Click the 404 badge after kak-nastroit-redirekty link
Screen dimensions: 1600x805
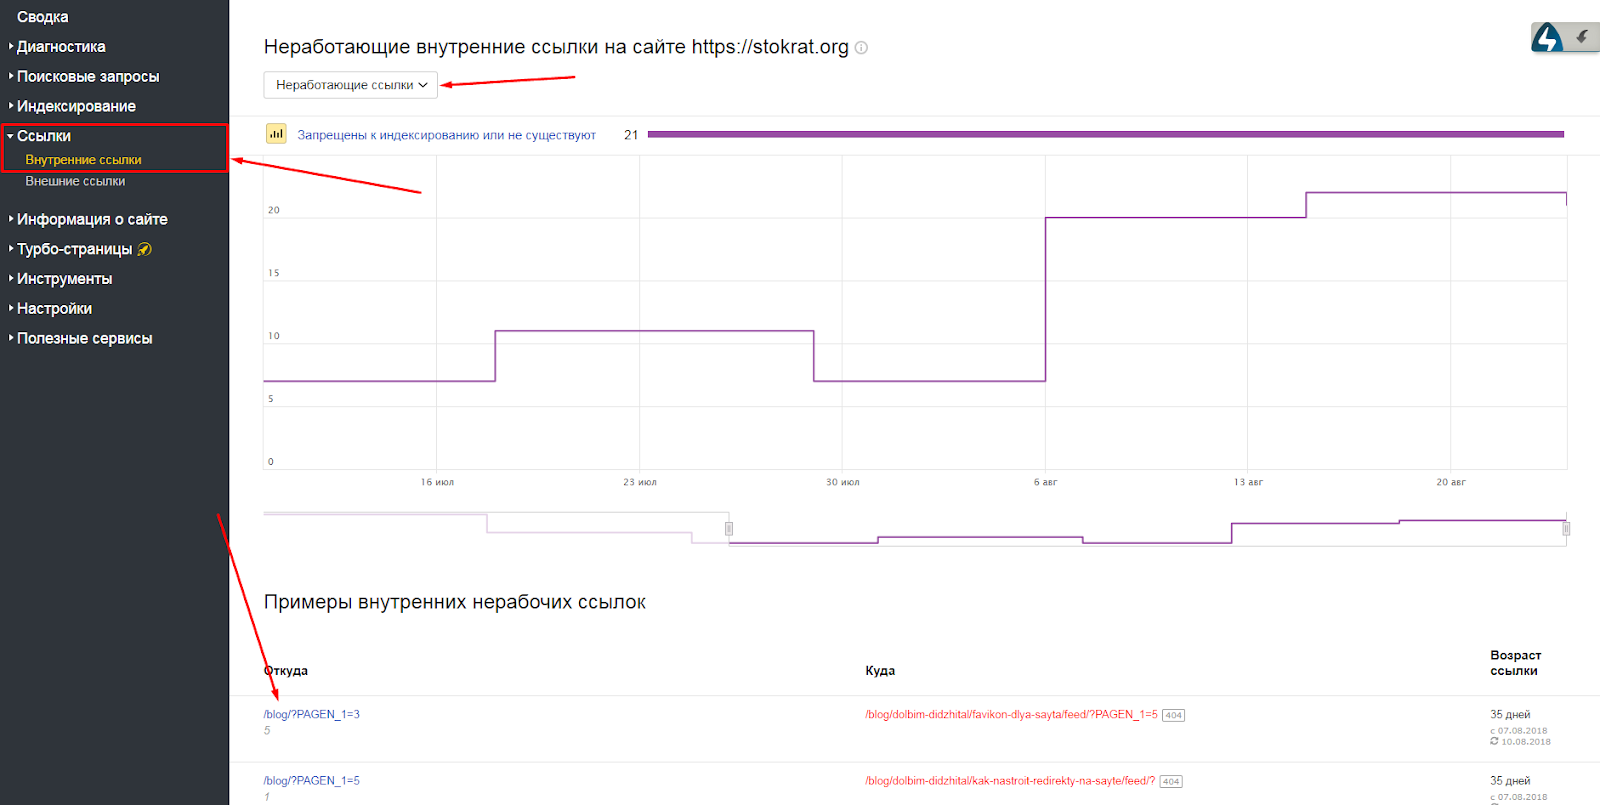coord(1171,781)
